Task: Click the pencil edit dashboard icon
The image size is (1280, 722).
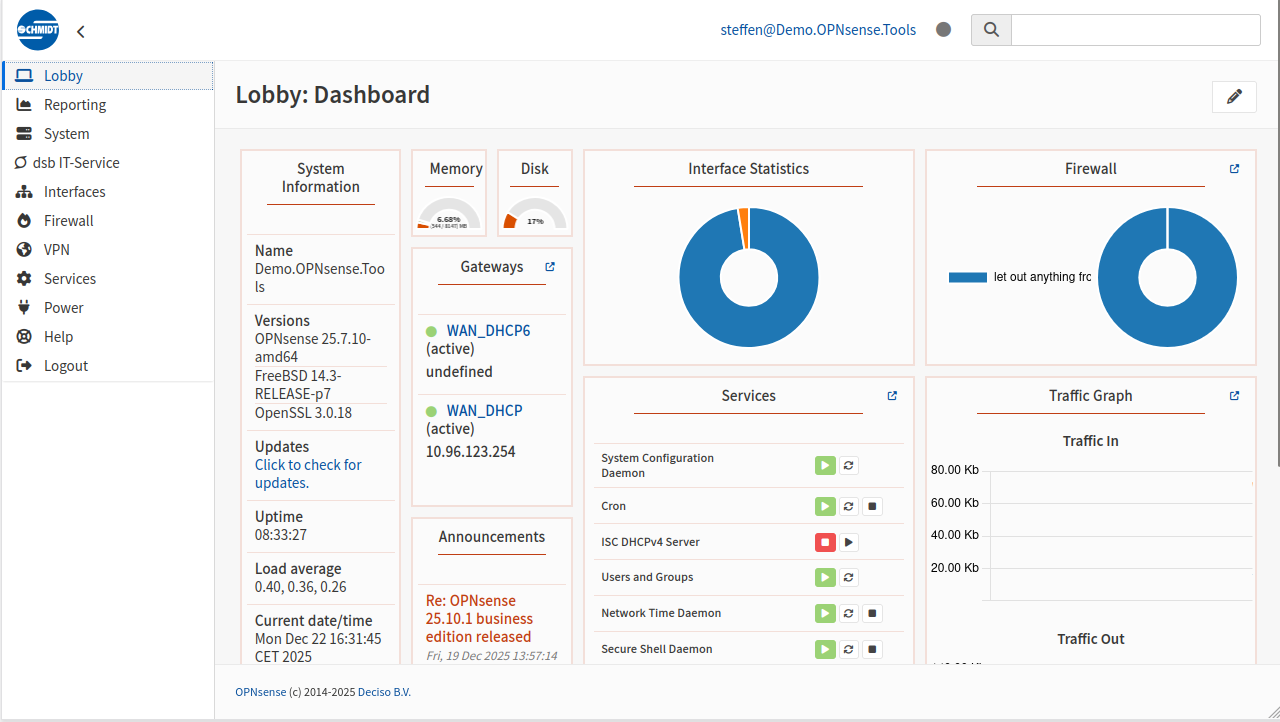Action: coord(1234,97)
